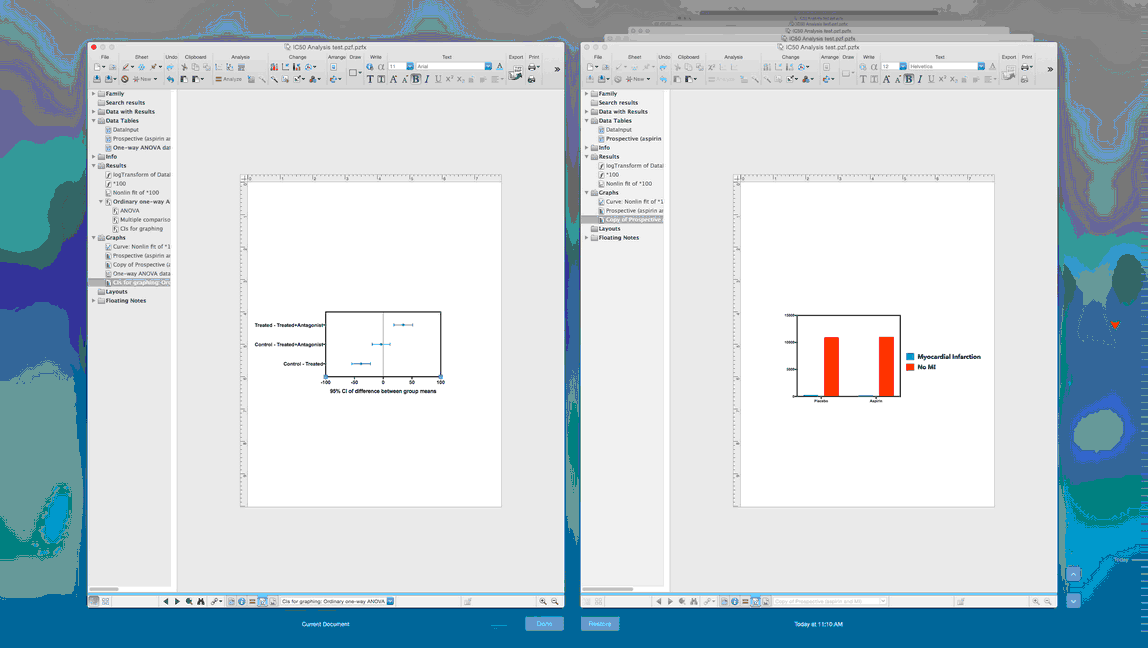The height and width of the screenshot is (648, 1148).
Task: Go to next sheet with forward arrow
Action: (177, 601)
